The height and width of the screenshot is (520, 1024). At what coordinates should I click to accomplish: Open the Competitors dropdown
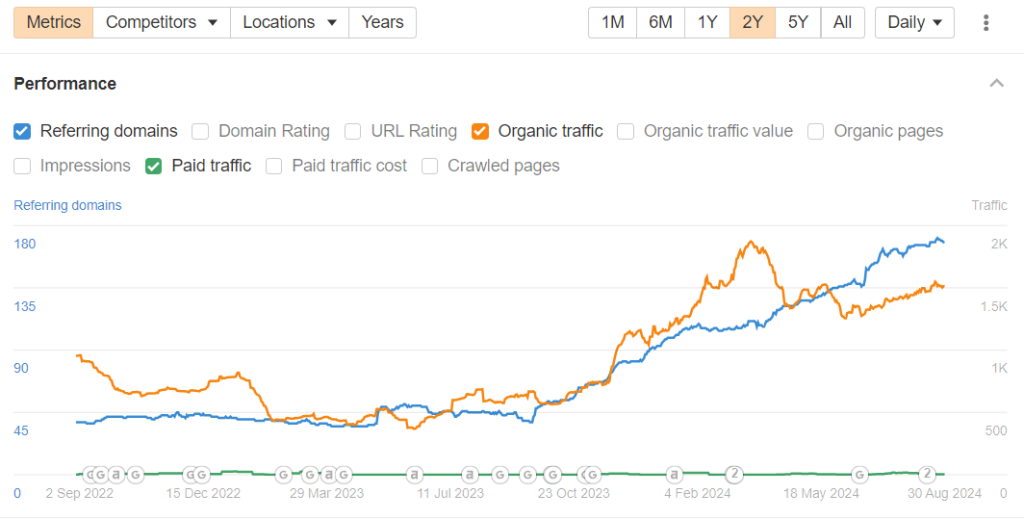point(161,22)
